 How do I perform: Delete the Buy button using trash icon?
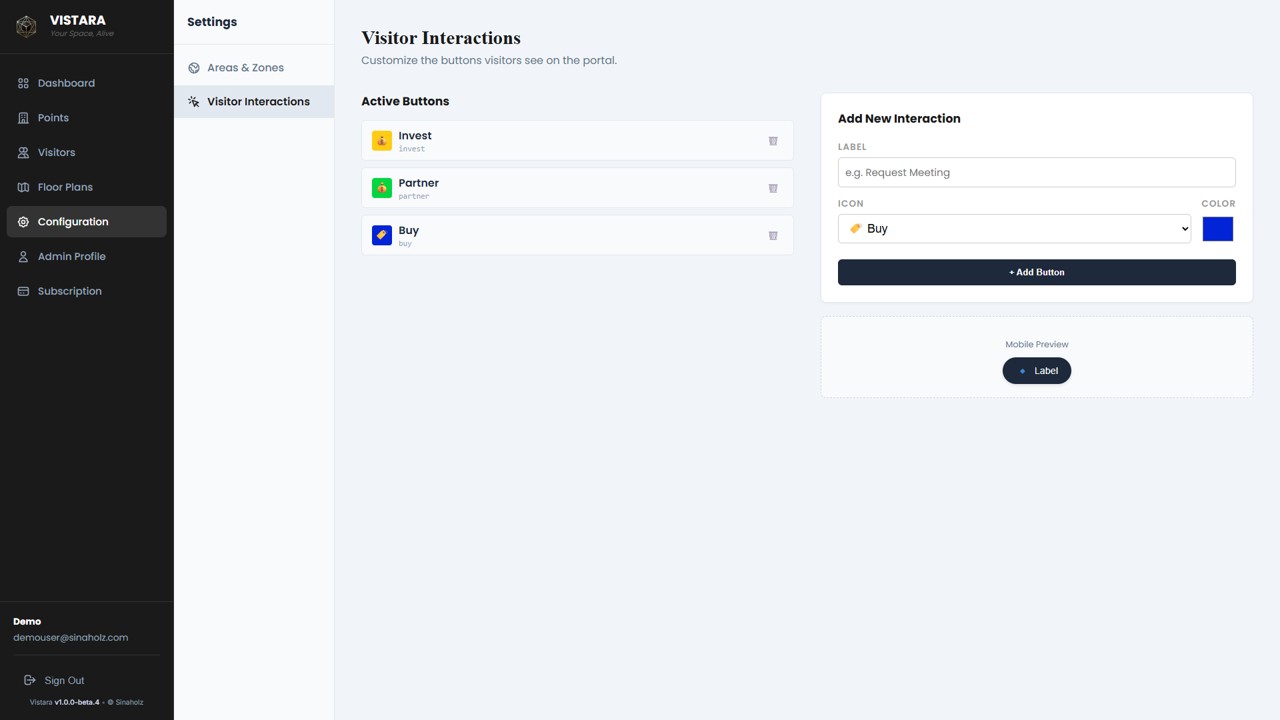(772, 235)
